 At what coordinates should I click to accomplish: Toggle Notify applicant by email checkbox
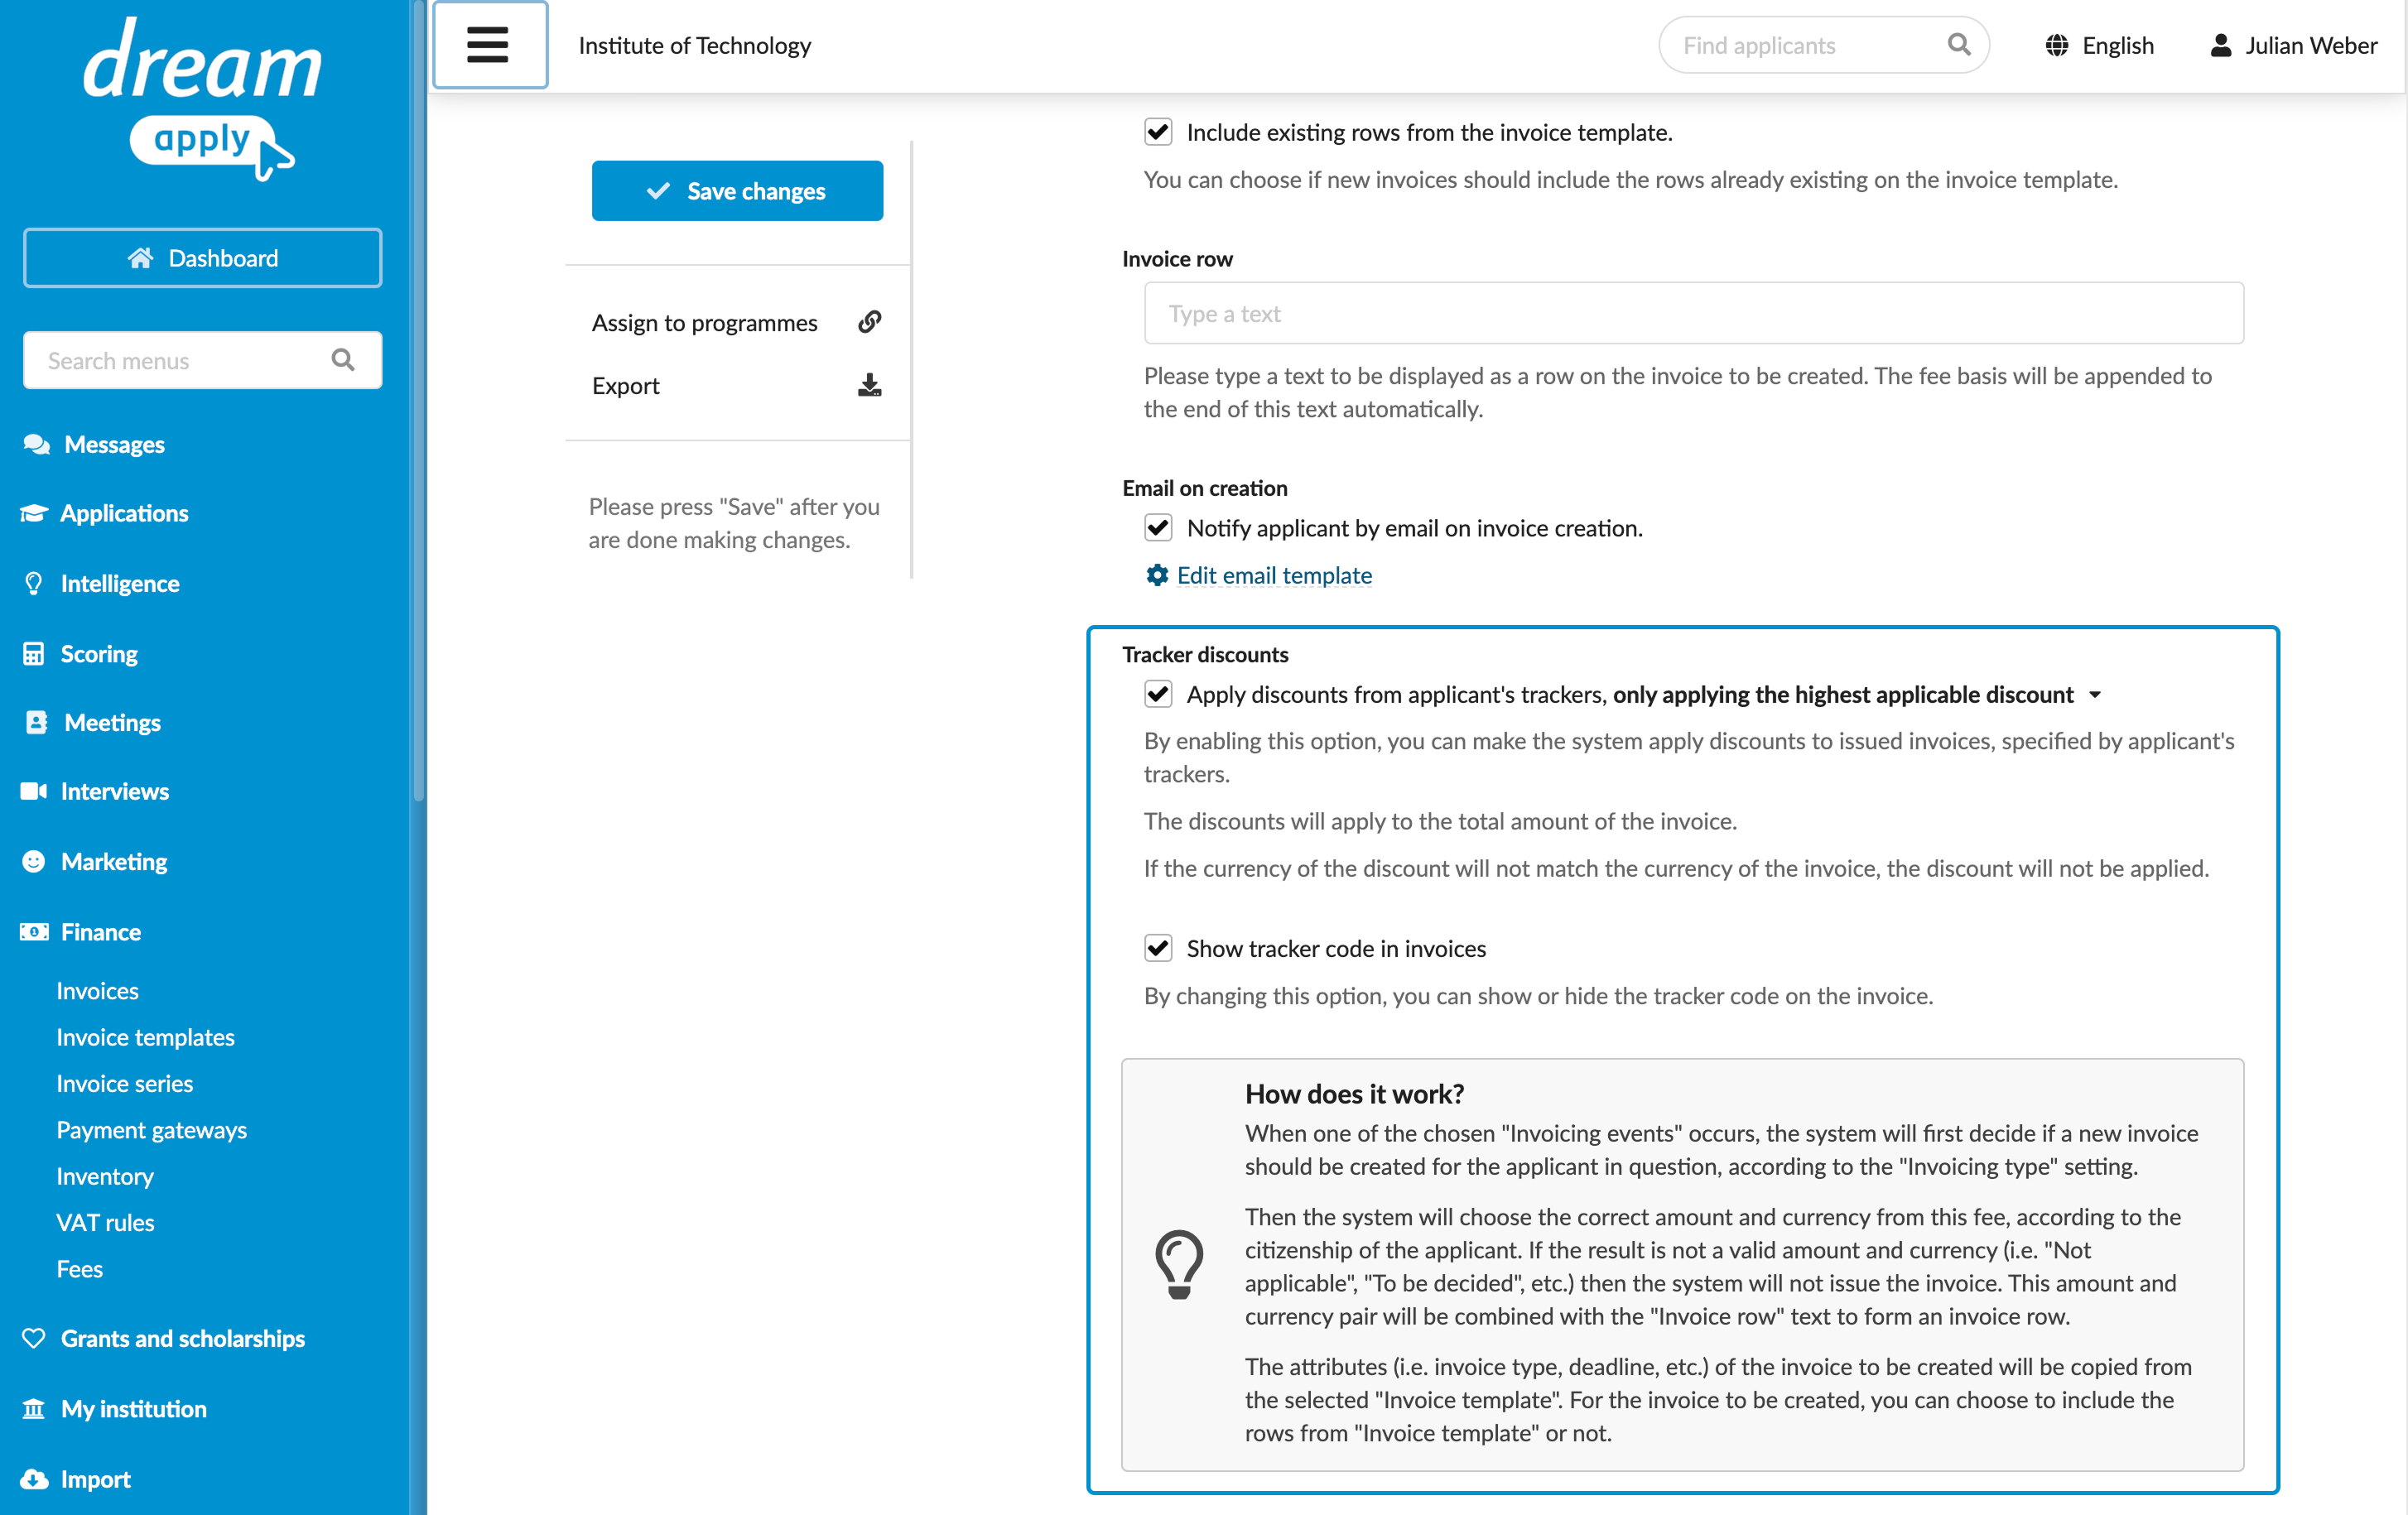(1158, 527)
